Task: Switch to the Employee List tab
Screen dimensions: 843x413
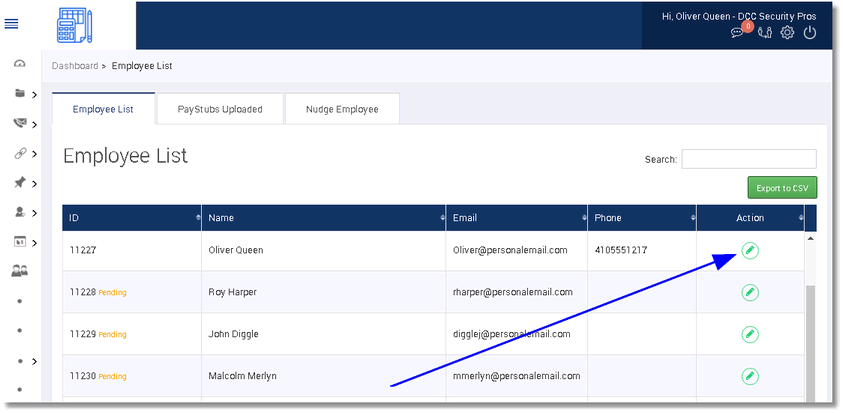Action: click(x=103, y=109)
